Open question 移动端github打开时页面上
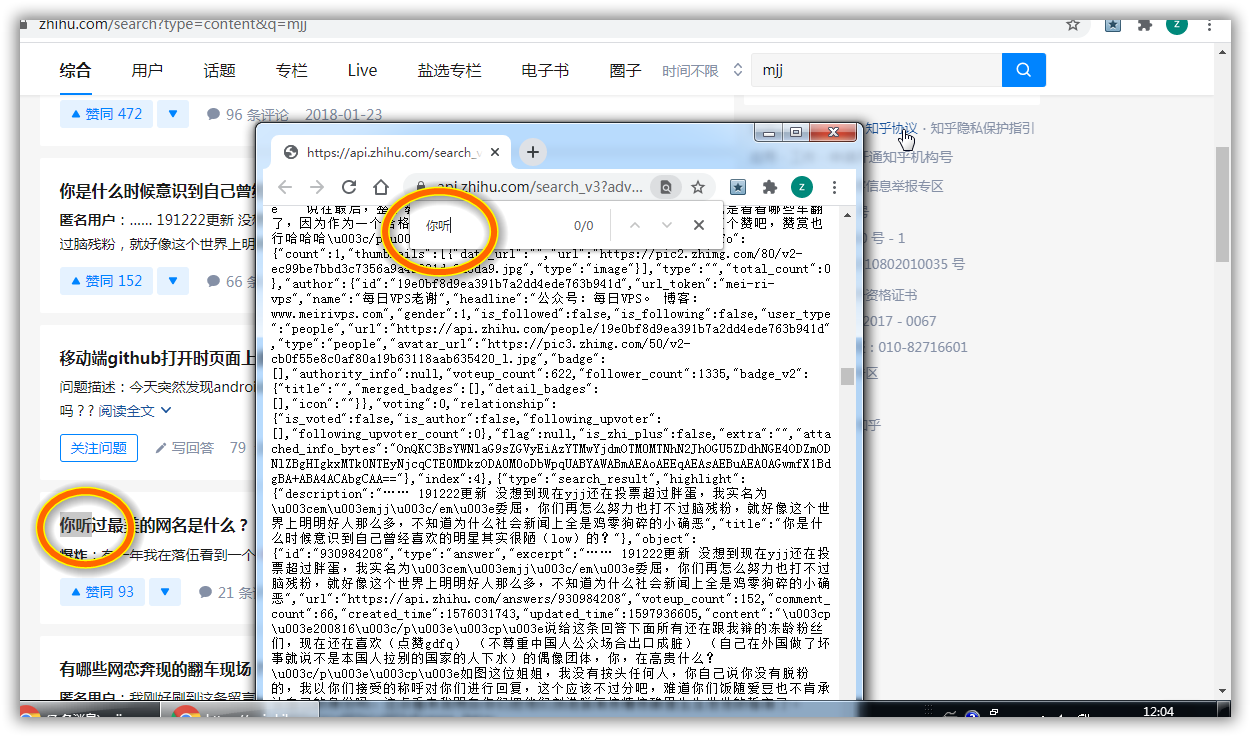The image size is (1251, 737). 156,358
